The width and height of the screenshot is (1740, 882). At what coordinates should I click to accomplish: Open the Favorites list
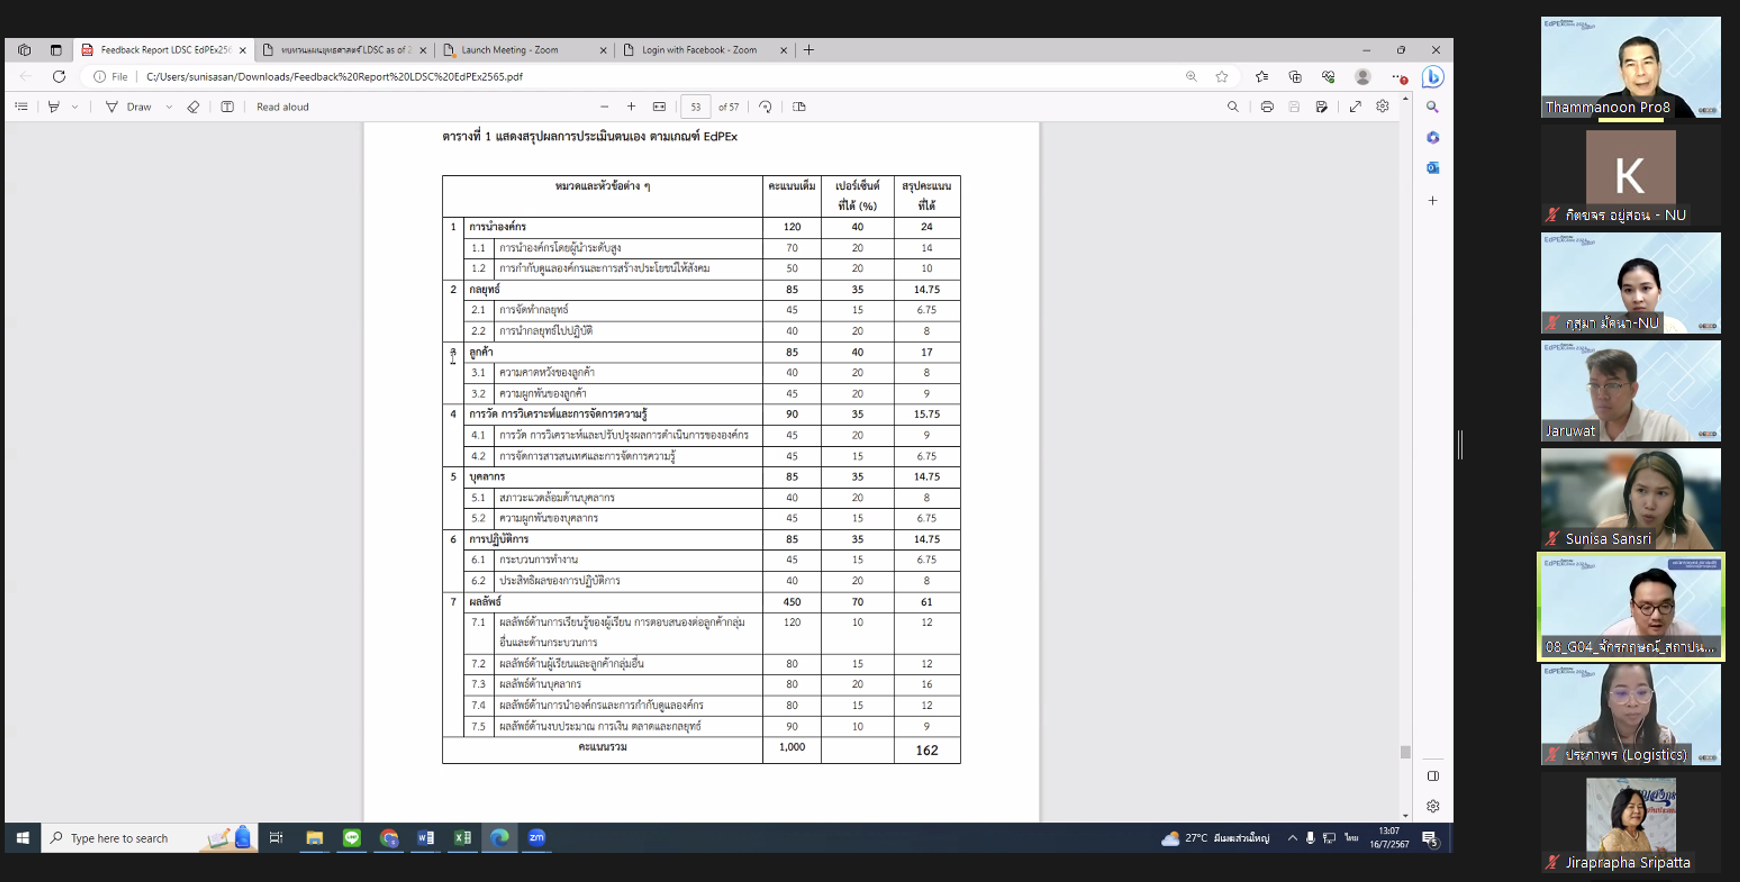1262,77
